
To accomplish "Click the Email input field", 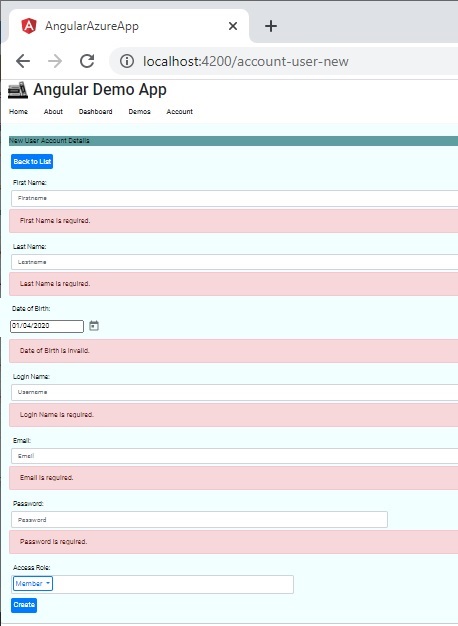I will (x=234, y=456).
